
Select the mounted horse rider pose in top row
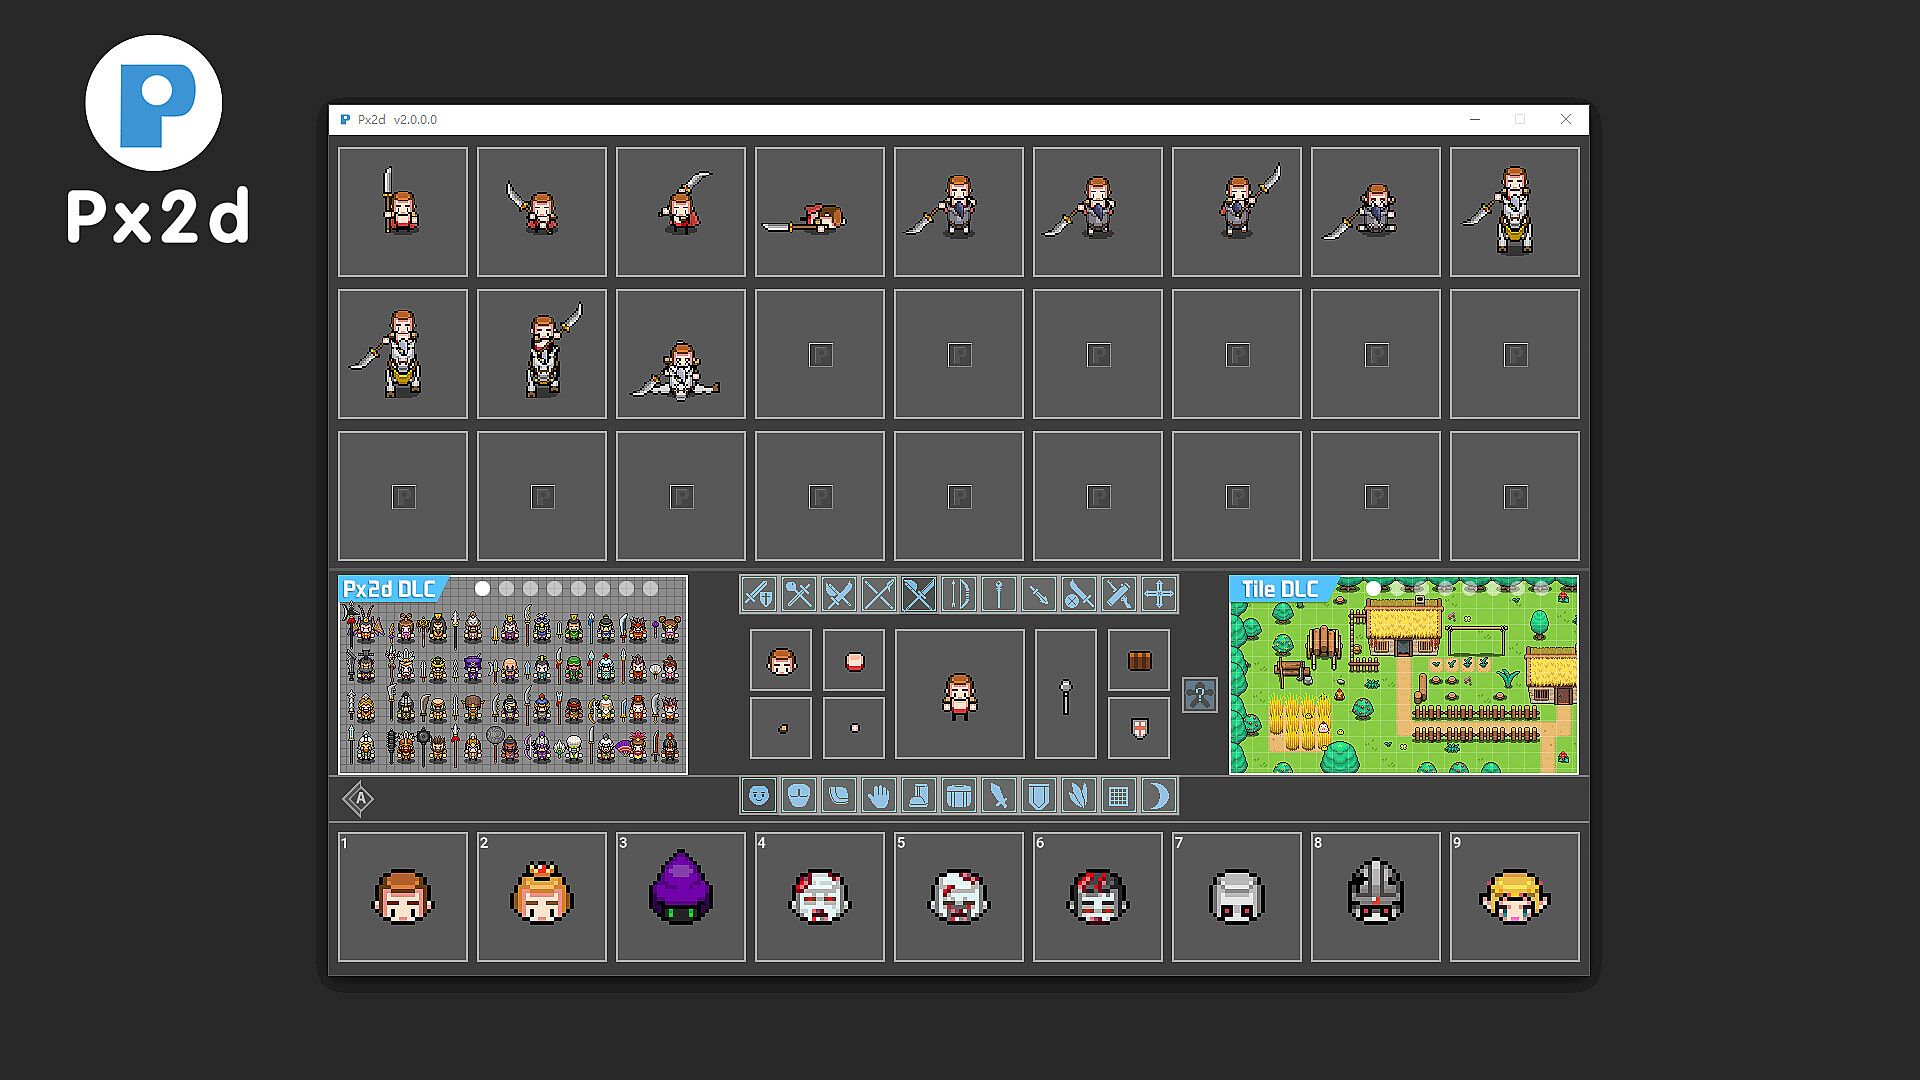point(1514,212)
